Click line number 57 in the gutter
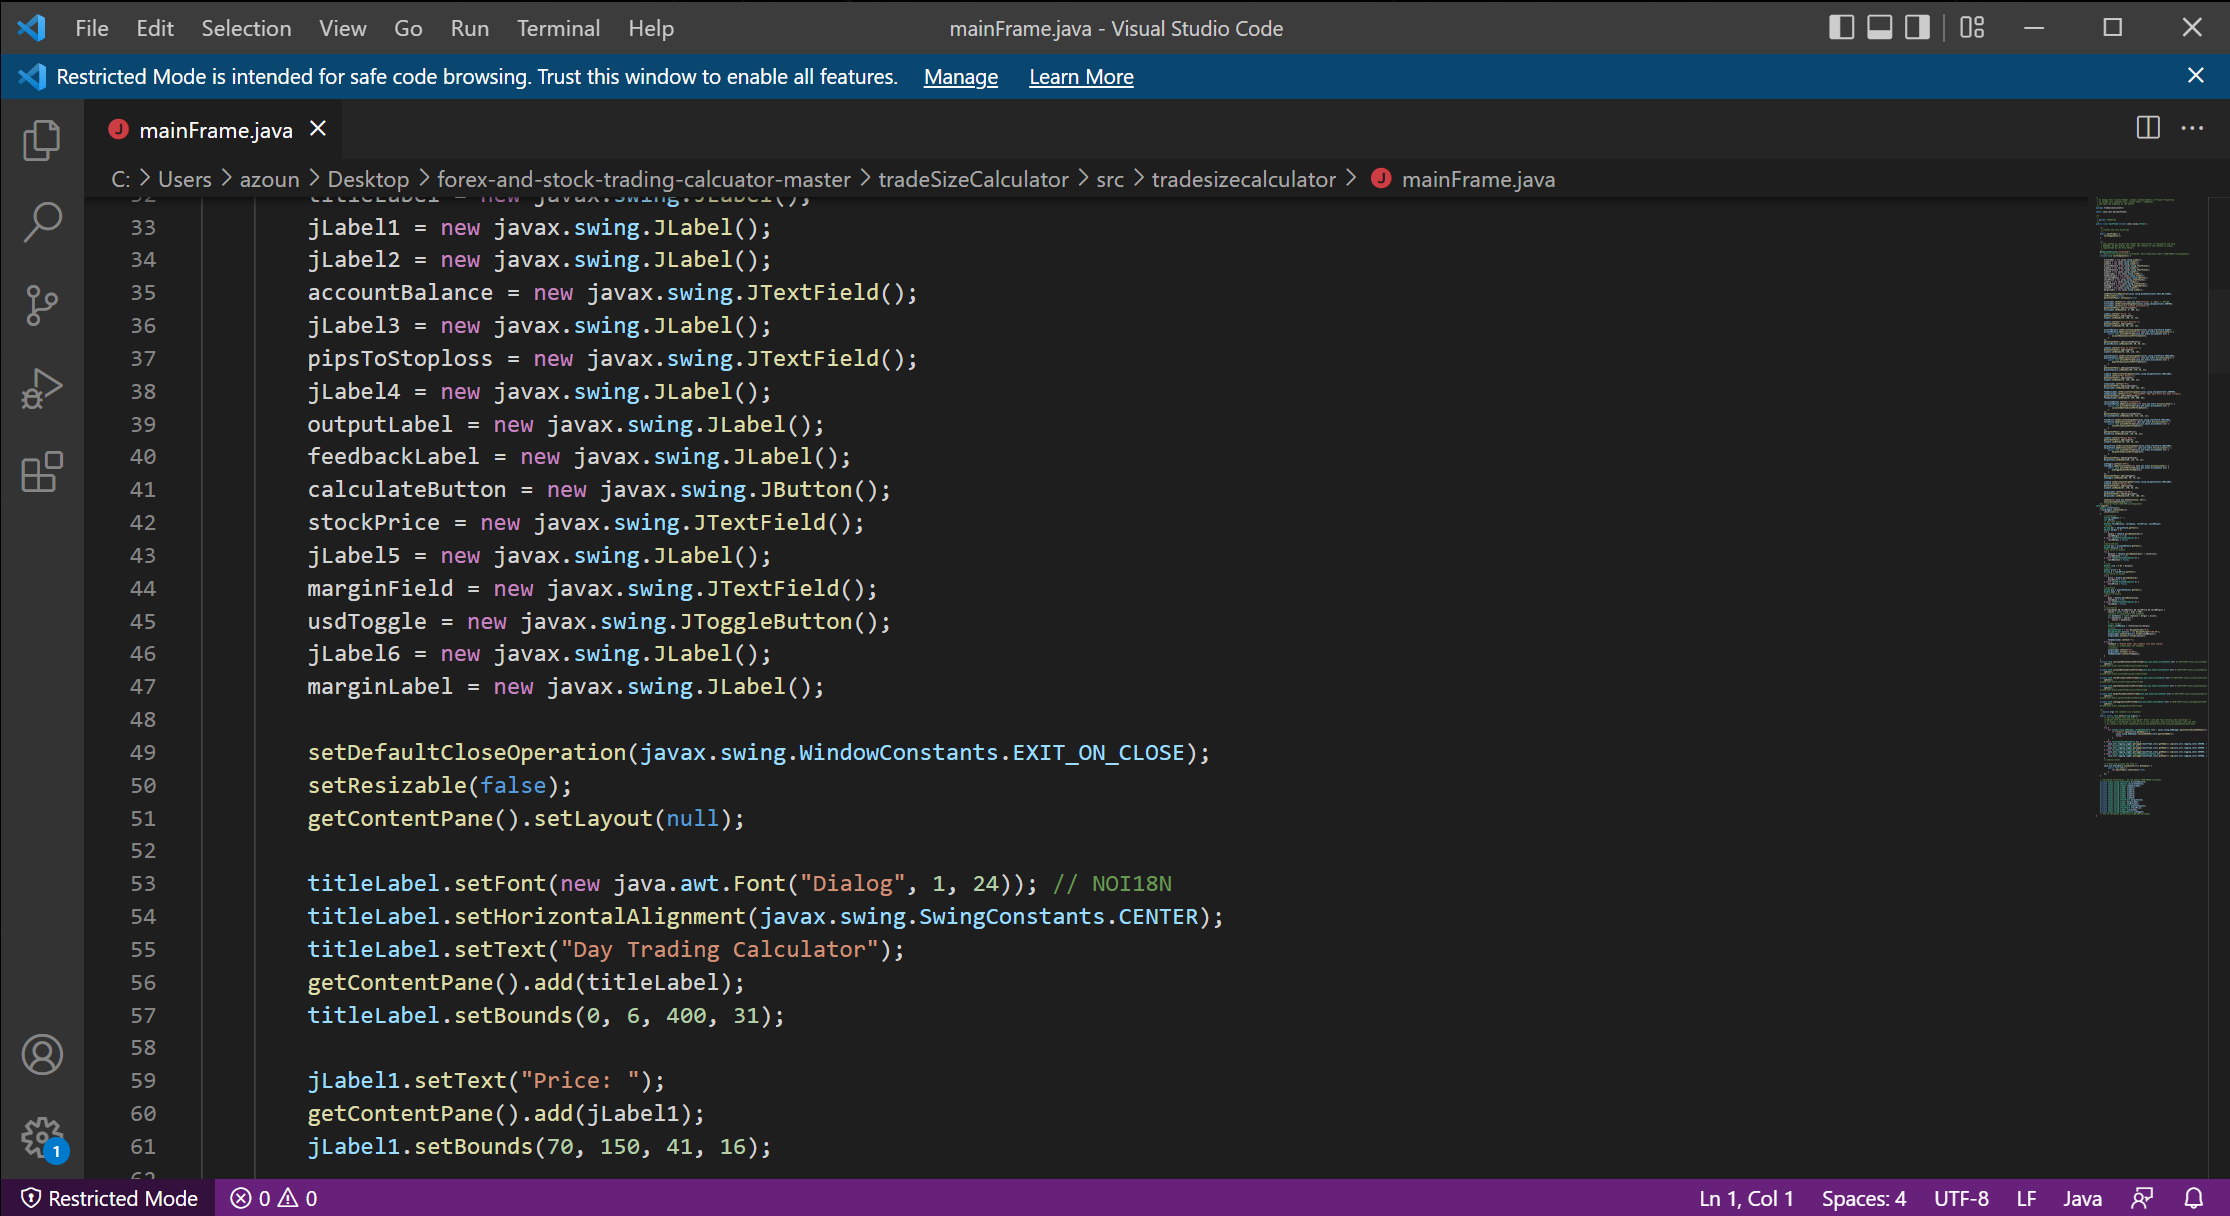2230x1216 pixels. coord(143,1015)
